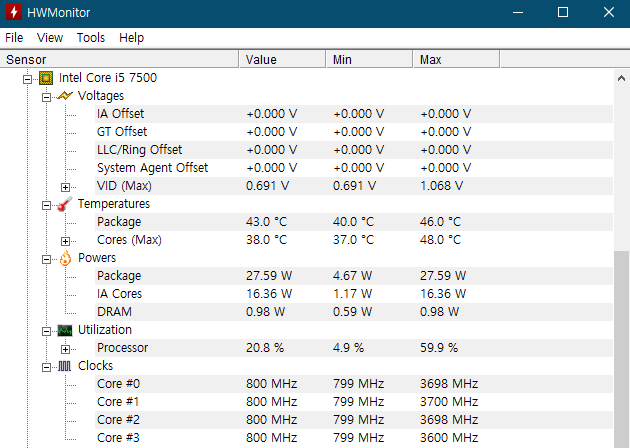Click the Voltages lightning icon
The height and width of the screenshot is (448, 630).
tap(65, 96)
